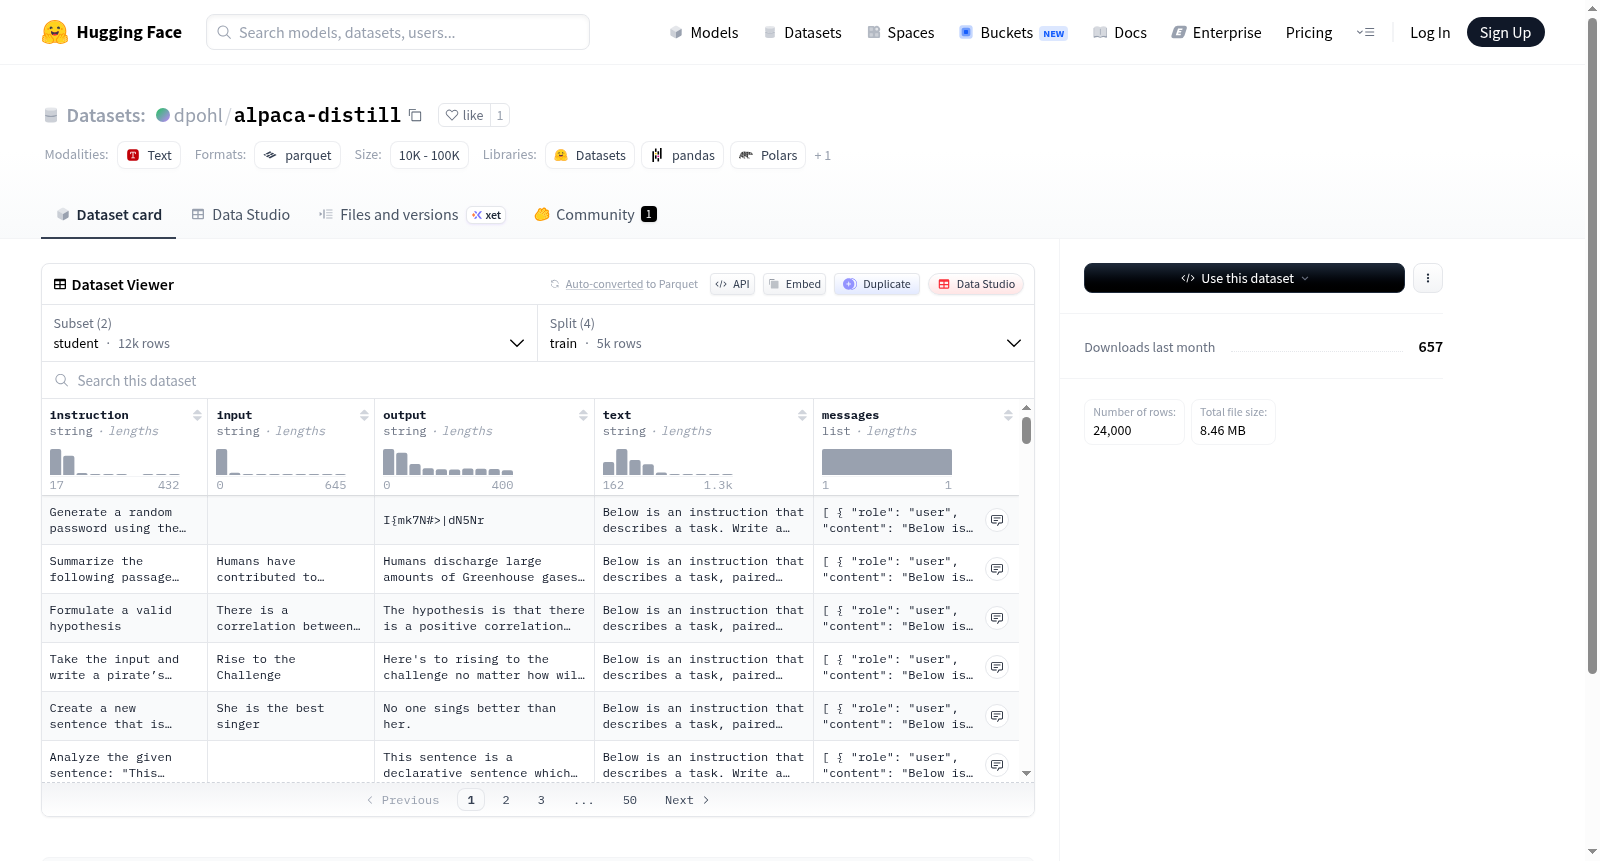Go to Datasets in navigation
The image size is (1600, 861).
tap(803, 33)
